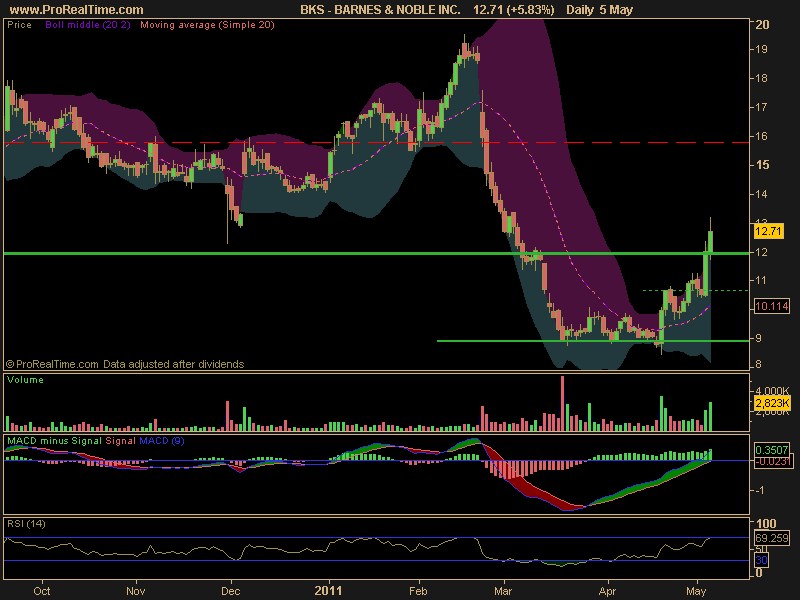Select the 2011 marker on time axis
This screenshot has height=600, width=800.
(x=328, y=591)
